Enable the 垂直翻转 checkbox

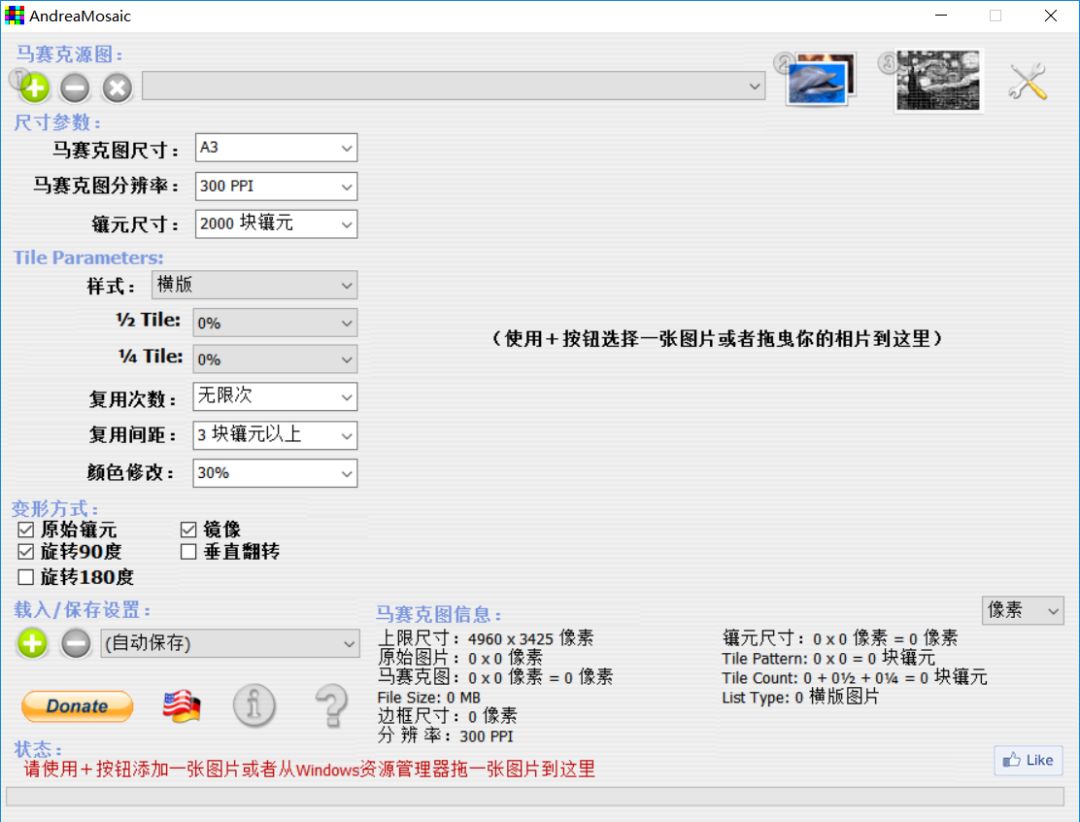[x=188, y=551]
